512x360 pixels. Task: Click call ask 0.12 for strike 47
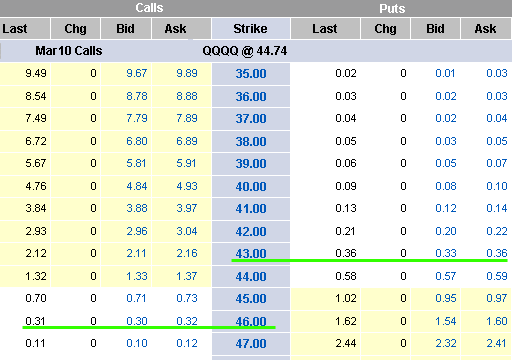(x=187, y=343)
